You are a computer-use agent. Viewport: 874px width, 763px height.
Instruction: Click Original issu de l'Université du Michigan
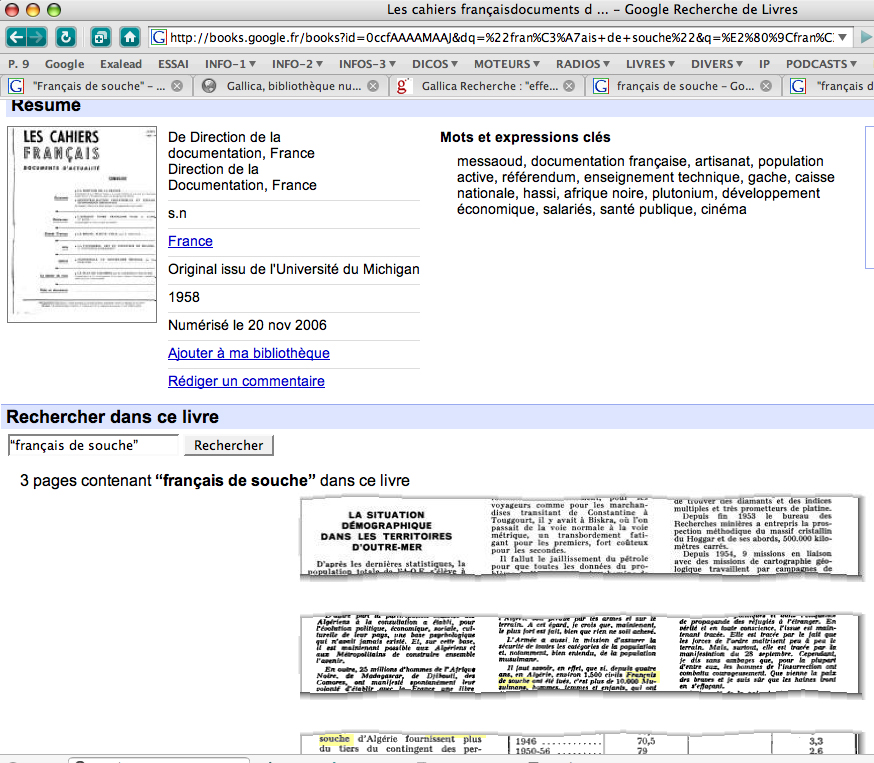(294, 269)
